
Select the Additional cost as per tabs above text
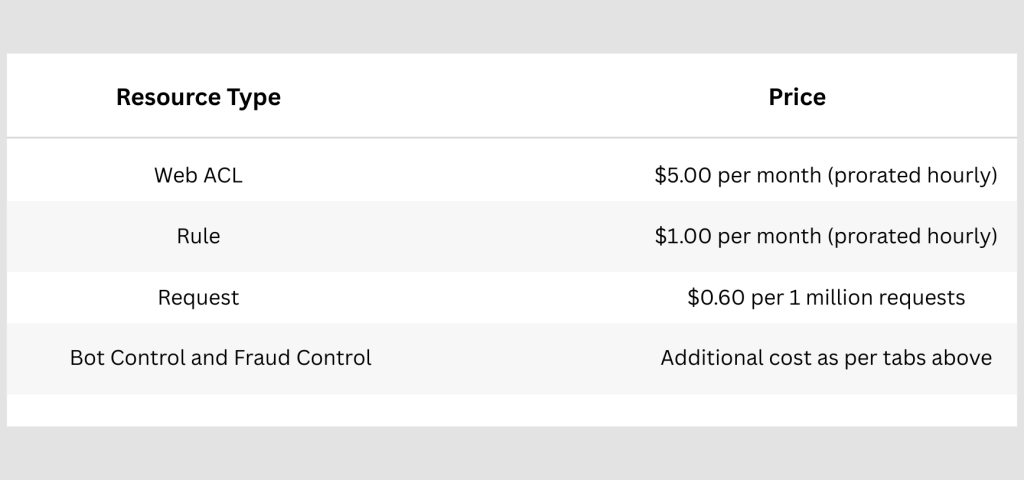tap(826, 358)
